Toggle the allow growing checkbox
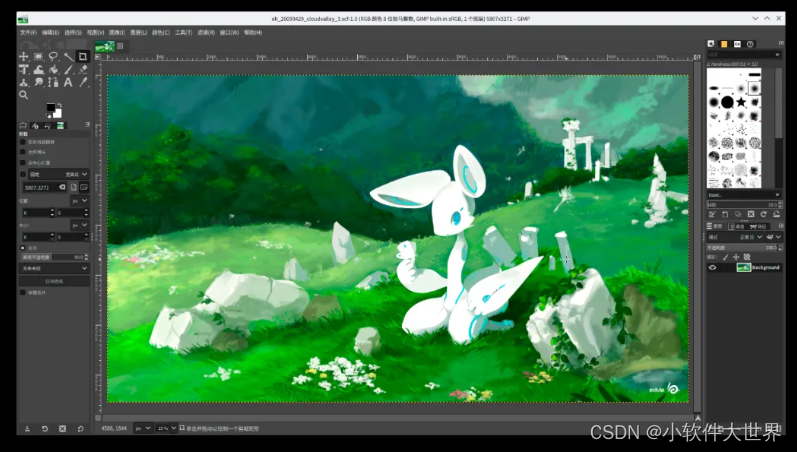This screenshot has height=452, width=797. click(x=22, y=152)
